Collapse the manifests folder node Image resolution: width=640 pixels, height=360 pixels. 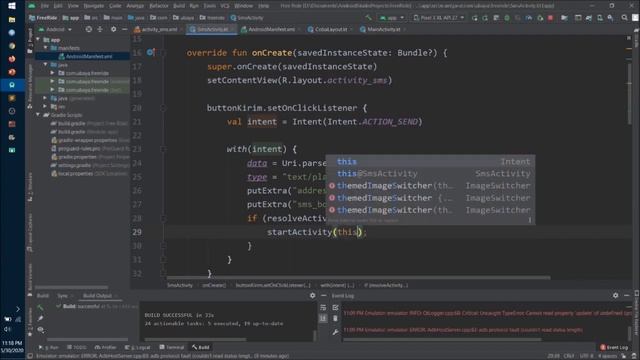pyautogui.click(x=45, y=48)
